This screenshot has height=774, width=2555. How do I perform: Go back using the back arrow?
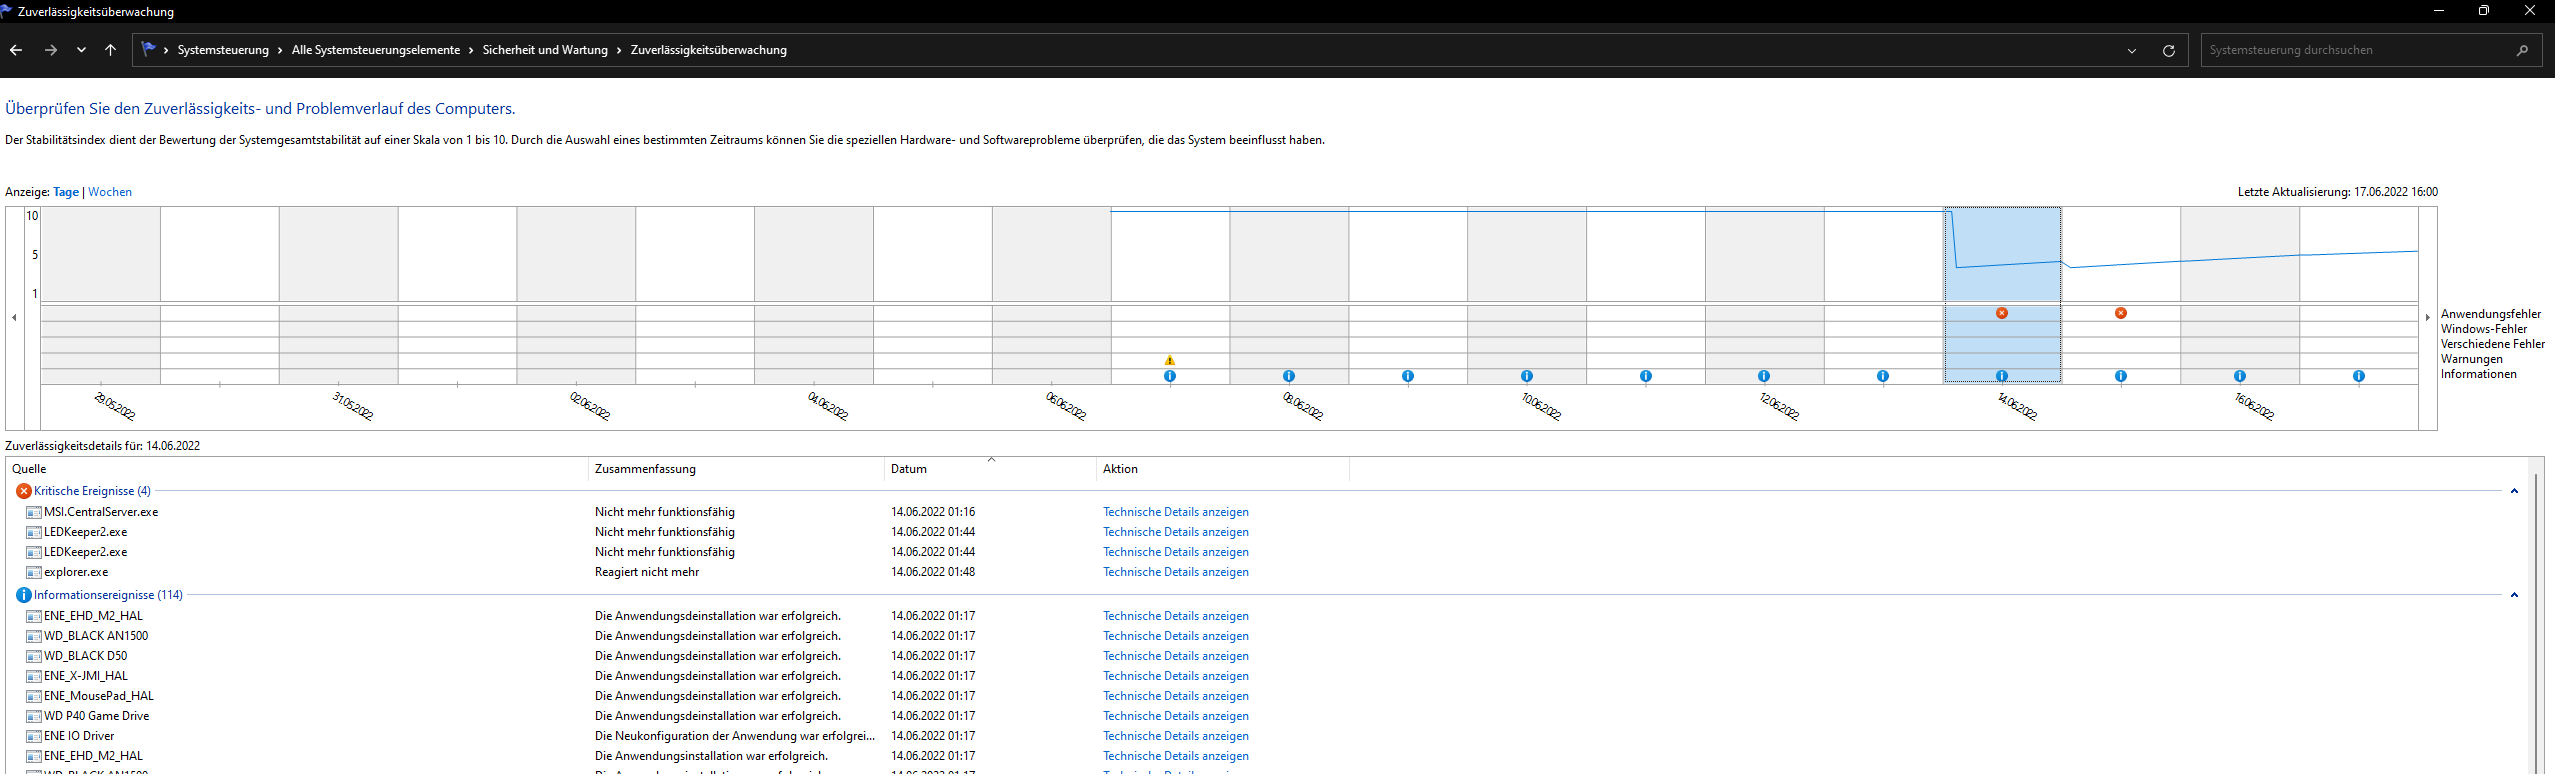[16, 50]
